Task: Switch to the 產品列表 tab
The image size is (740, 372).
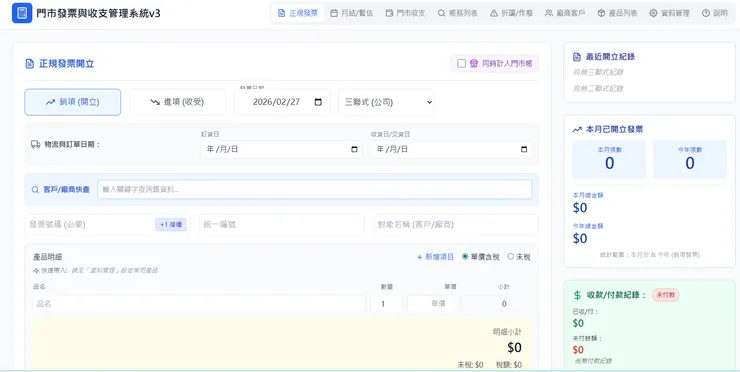Action: pos(617,13)
